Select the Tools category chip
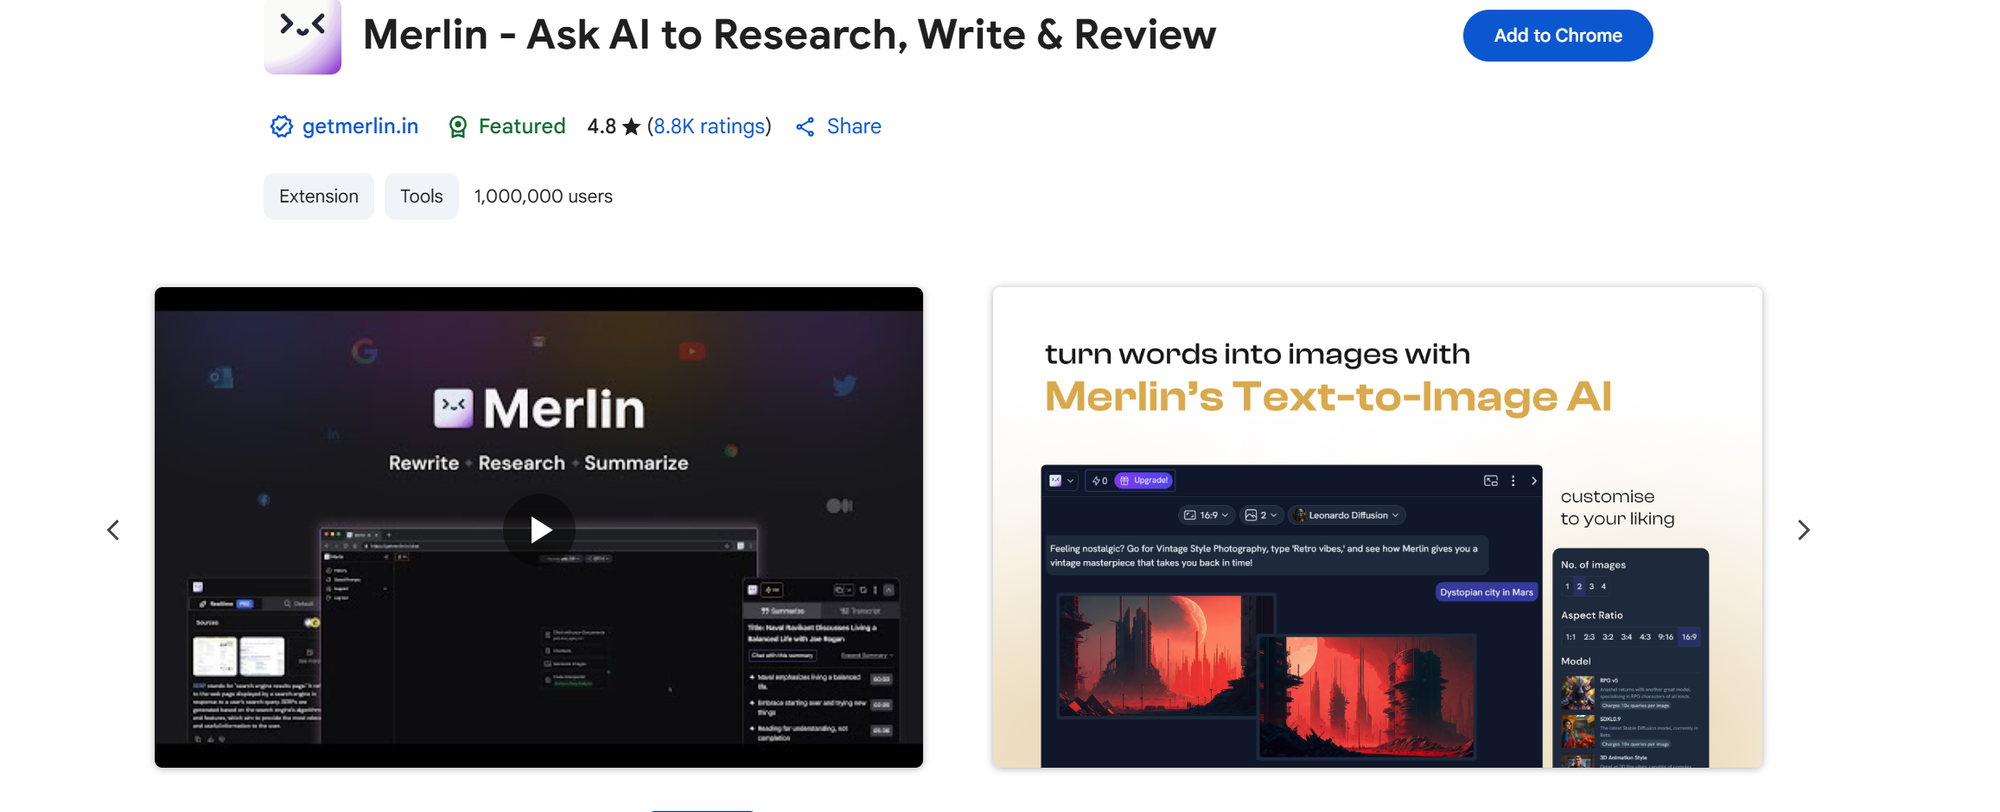The height and width of the screenshot is (812, 2000). tap(421, 197)
